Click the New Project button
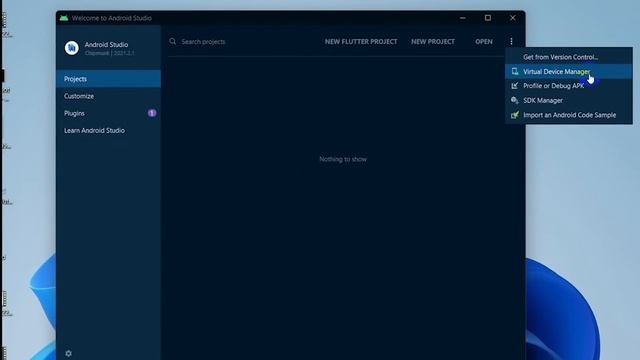 click(x=433, y=41)
